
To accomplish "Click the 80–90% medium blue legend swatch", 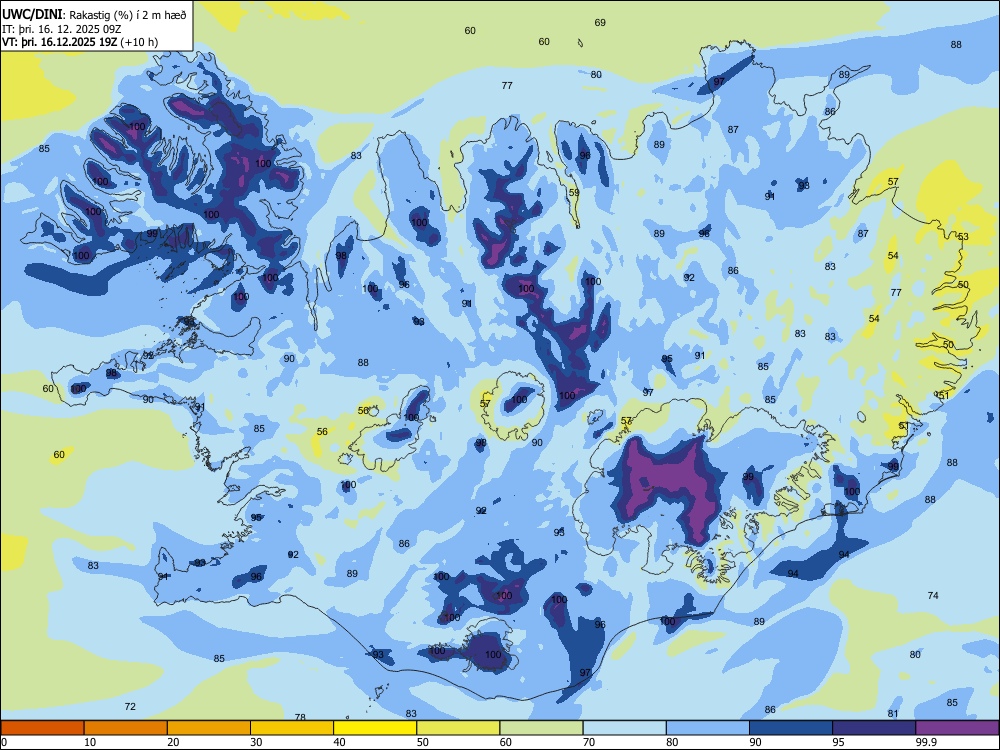I will coord(708,728).
